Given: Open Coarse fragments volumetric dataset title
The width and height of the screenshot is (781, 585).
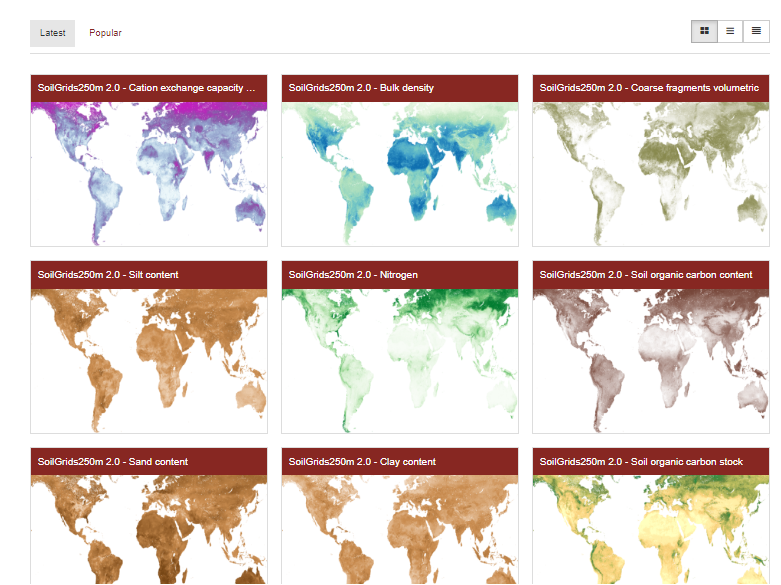Looking at the screenshot, I should pyautogui.click(x=649, y=88).
